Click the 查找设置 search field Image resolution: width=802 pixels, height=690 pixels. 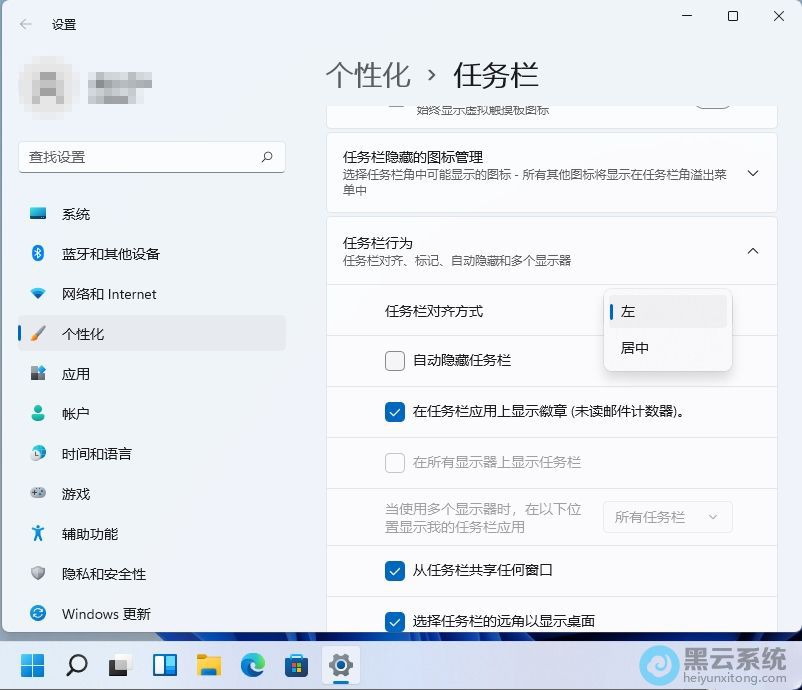[138, 157]
